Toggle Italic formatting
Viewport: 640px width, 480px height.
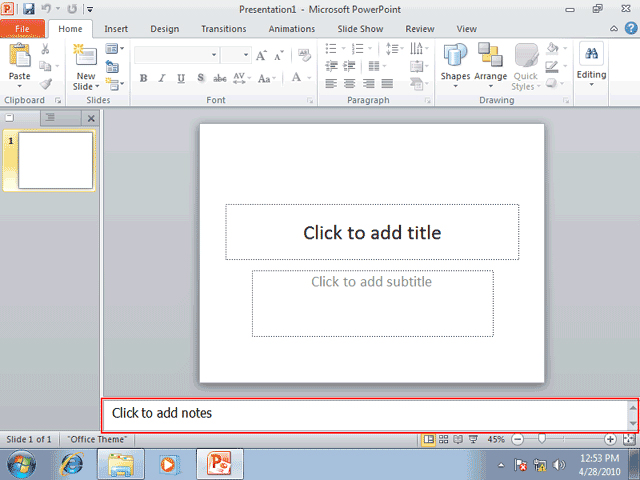(162, 78)
